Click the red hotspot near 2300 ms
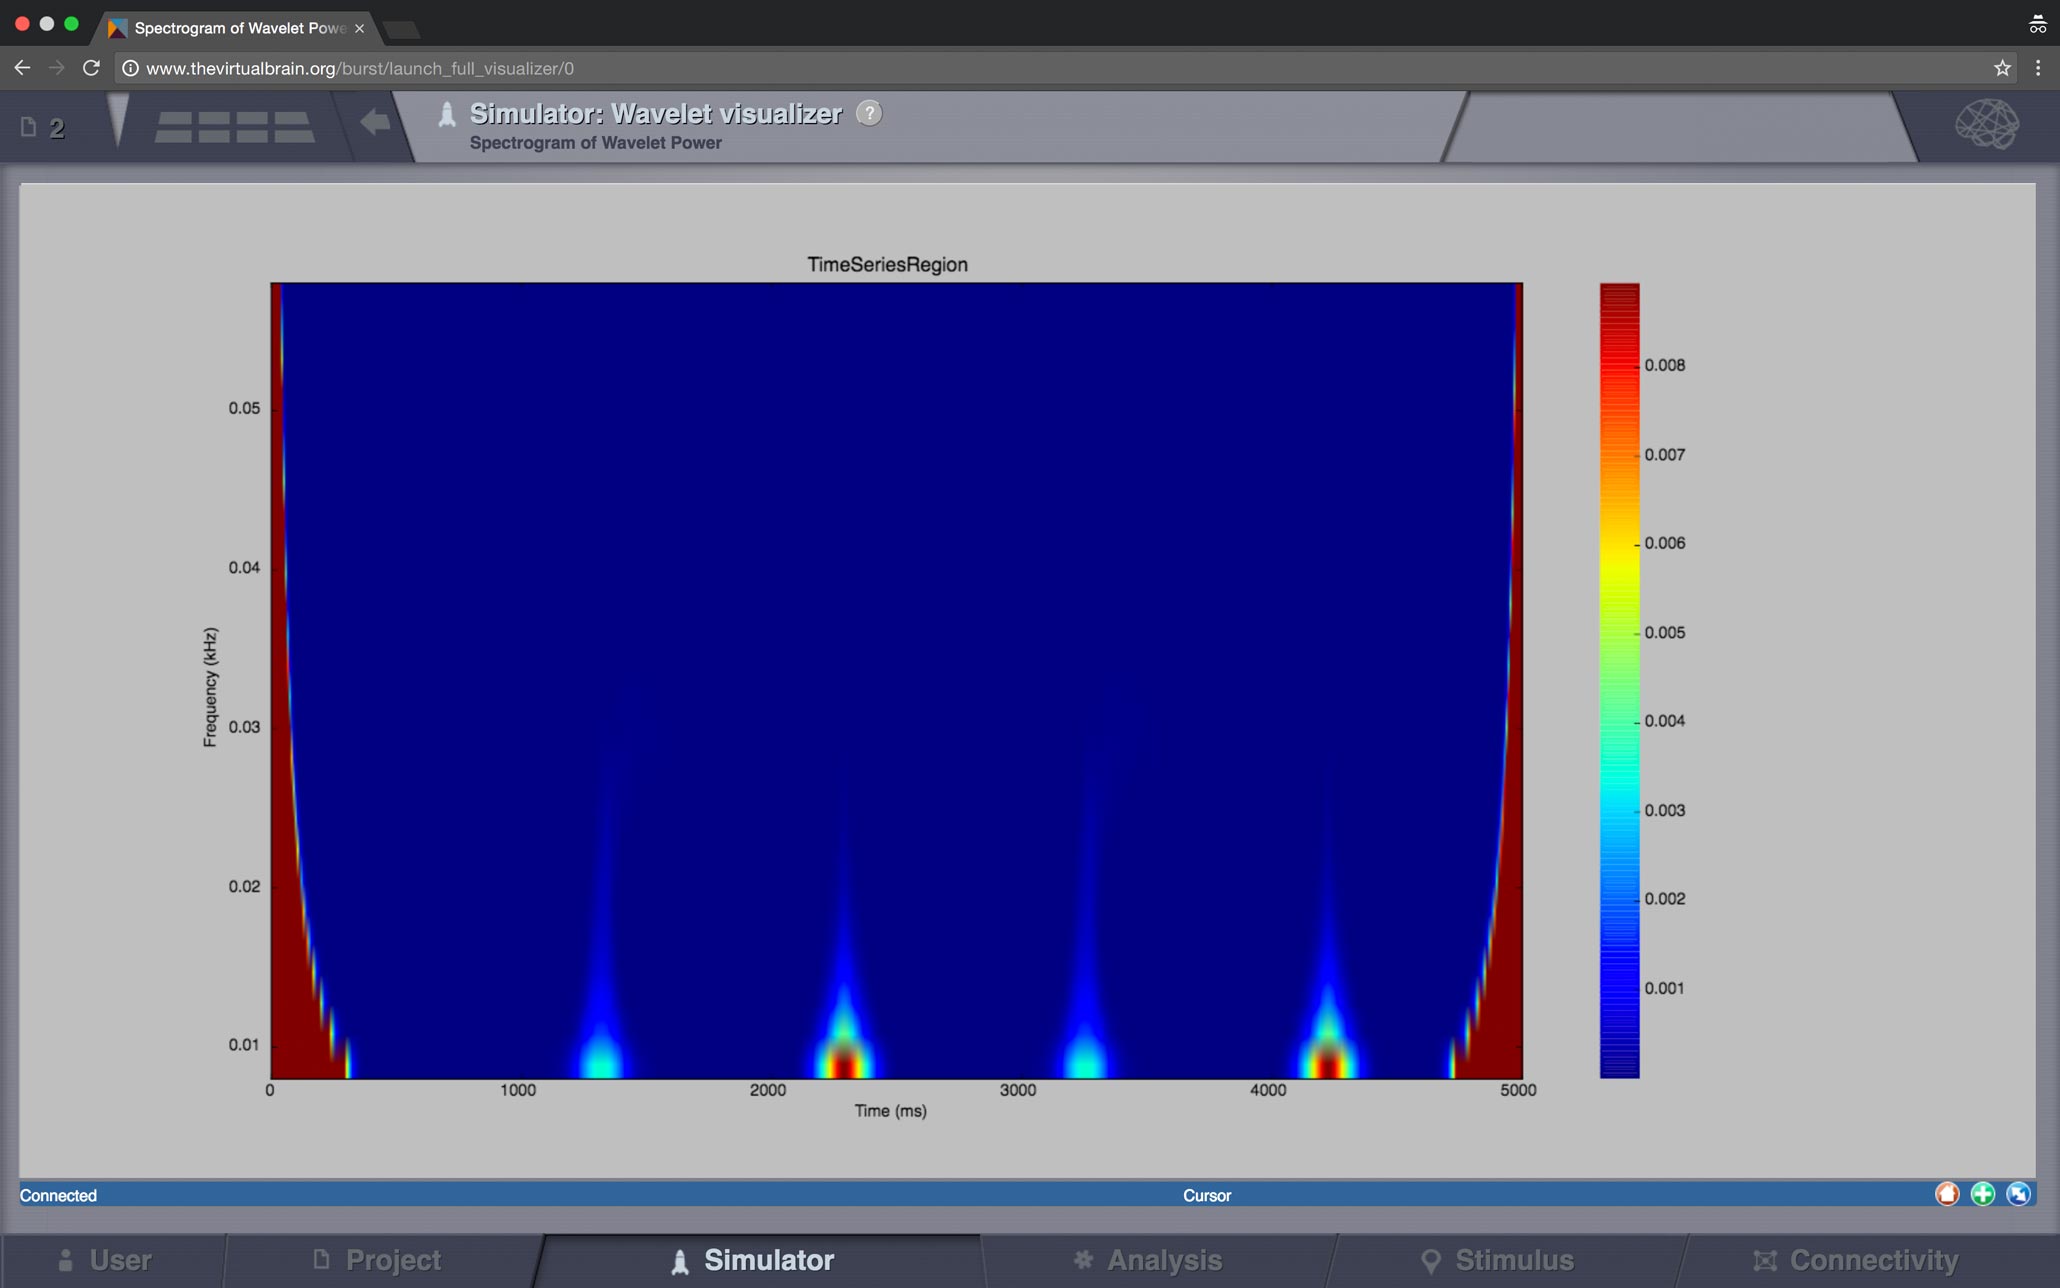The height and width of the screenshot is (1288, 2060). 845,1060
